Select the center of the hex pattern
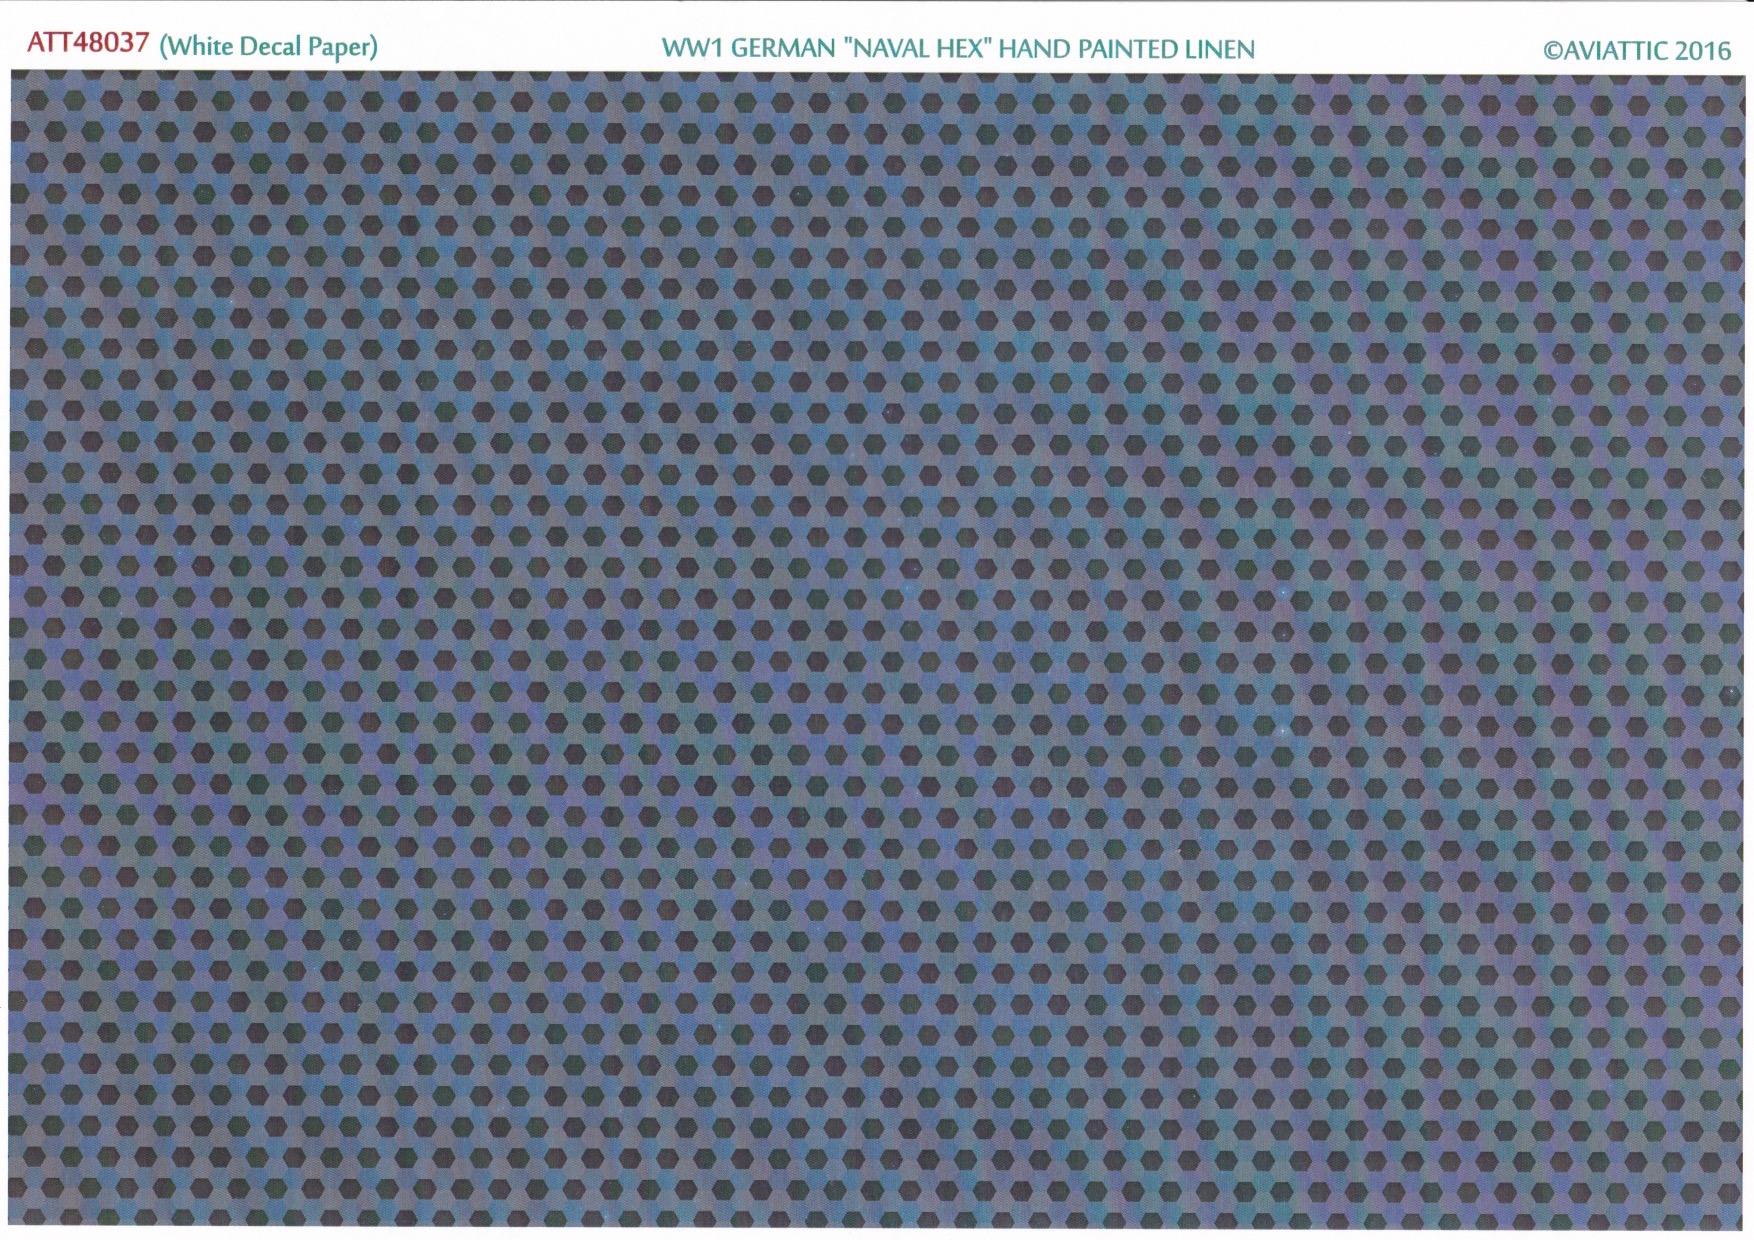This screenshot has height=1240, width=1754. click(877, 650)
